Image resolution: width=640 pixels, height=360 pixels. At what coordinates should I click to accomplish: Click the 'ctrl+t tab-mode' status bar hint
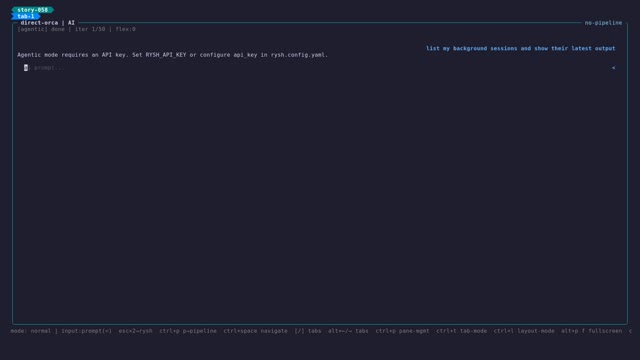point(462,331)
